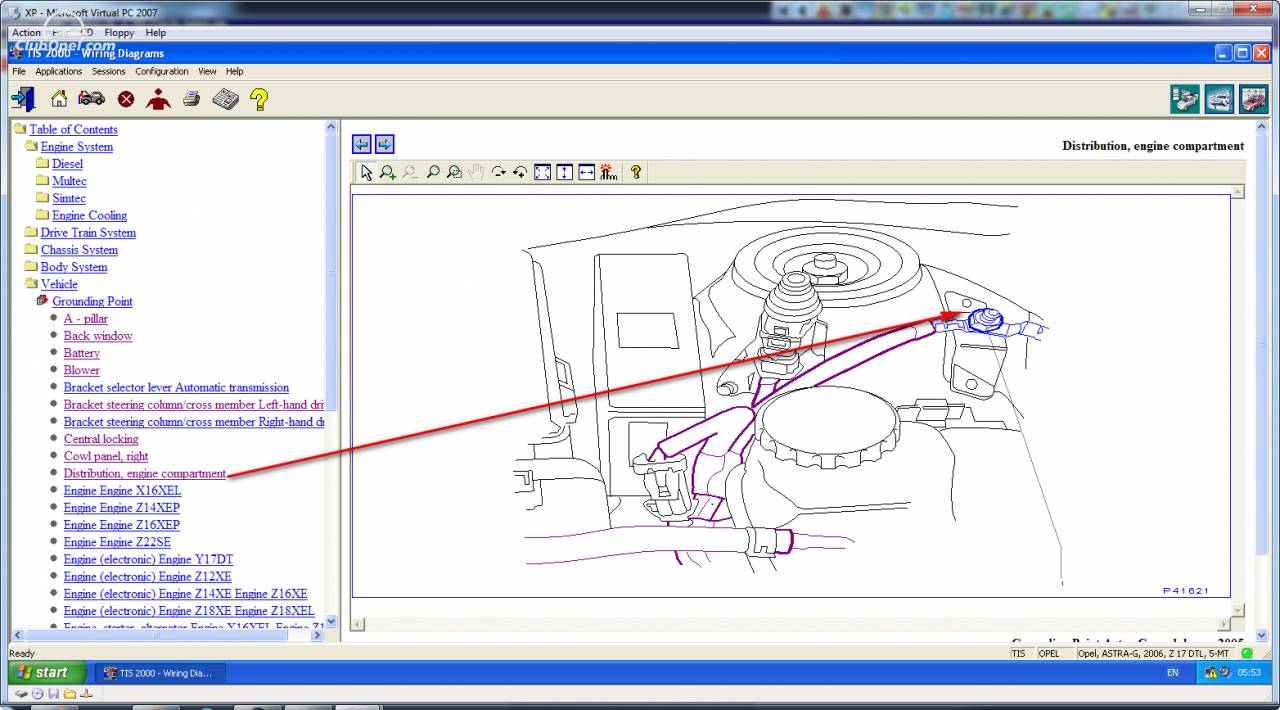Open the newspaper bulletin icon
Viewport: 1280px width, 710px height.
pyautogui.click(x=225, y=99)
